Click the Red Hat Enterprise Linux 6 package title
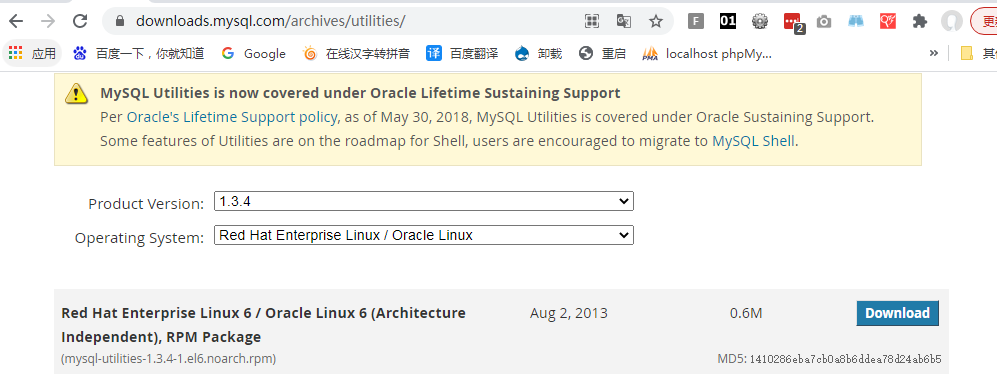 tap(263, 325)
